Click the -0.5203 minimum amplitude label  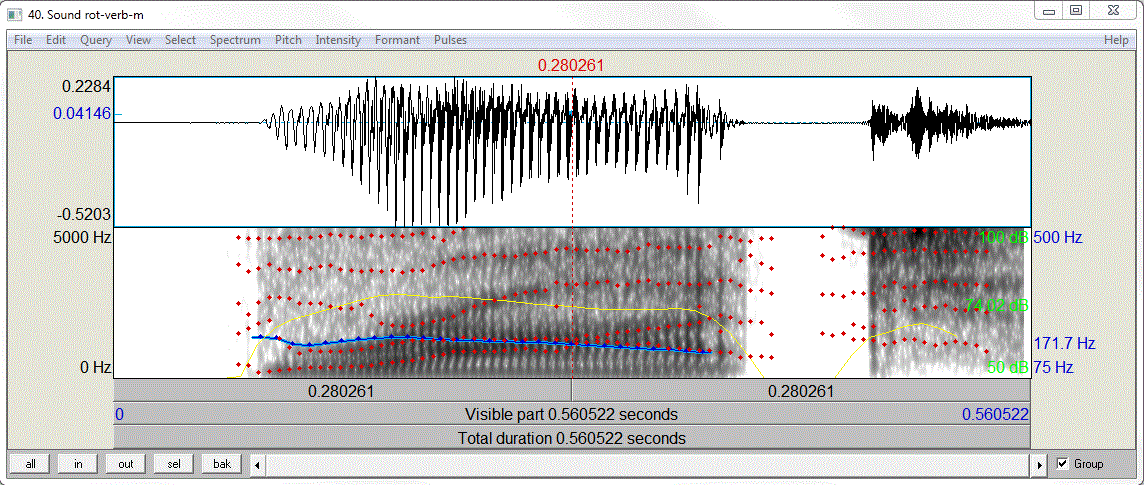coord(83,214)
